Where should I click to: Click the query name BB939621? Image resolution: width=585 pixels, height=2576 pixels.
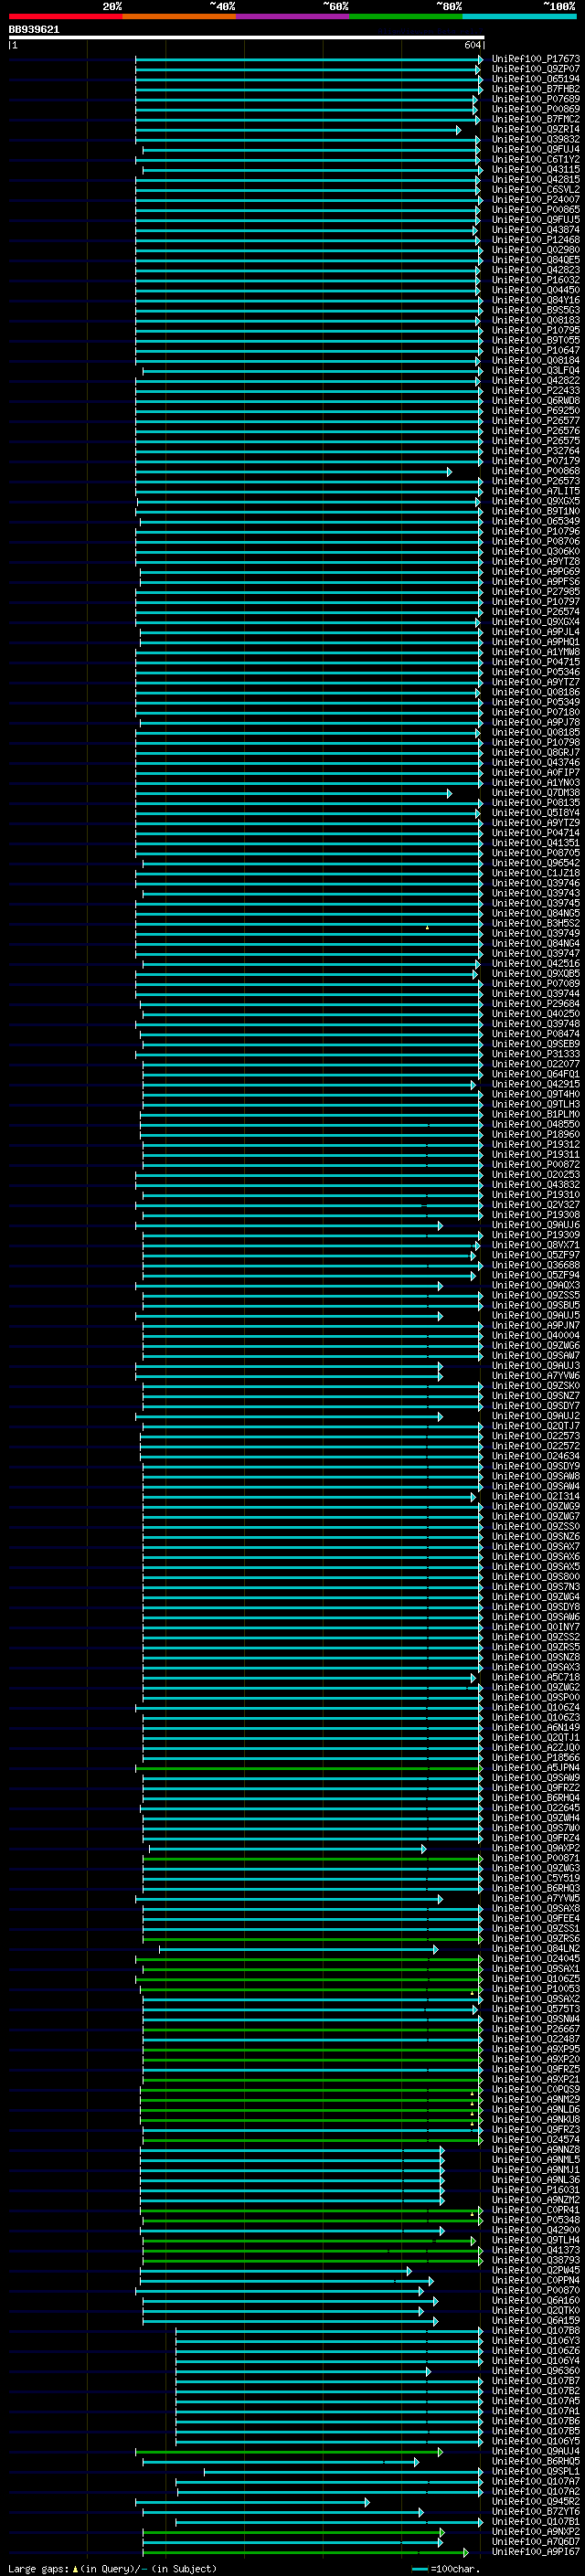[x=34, y=30]
